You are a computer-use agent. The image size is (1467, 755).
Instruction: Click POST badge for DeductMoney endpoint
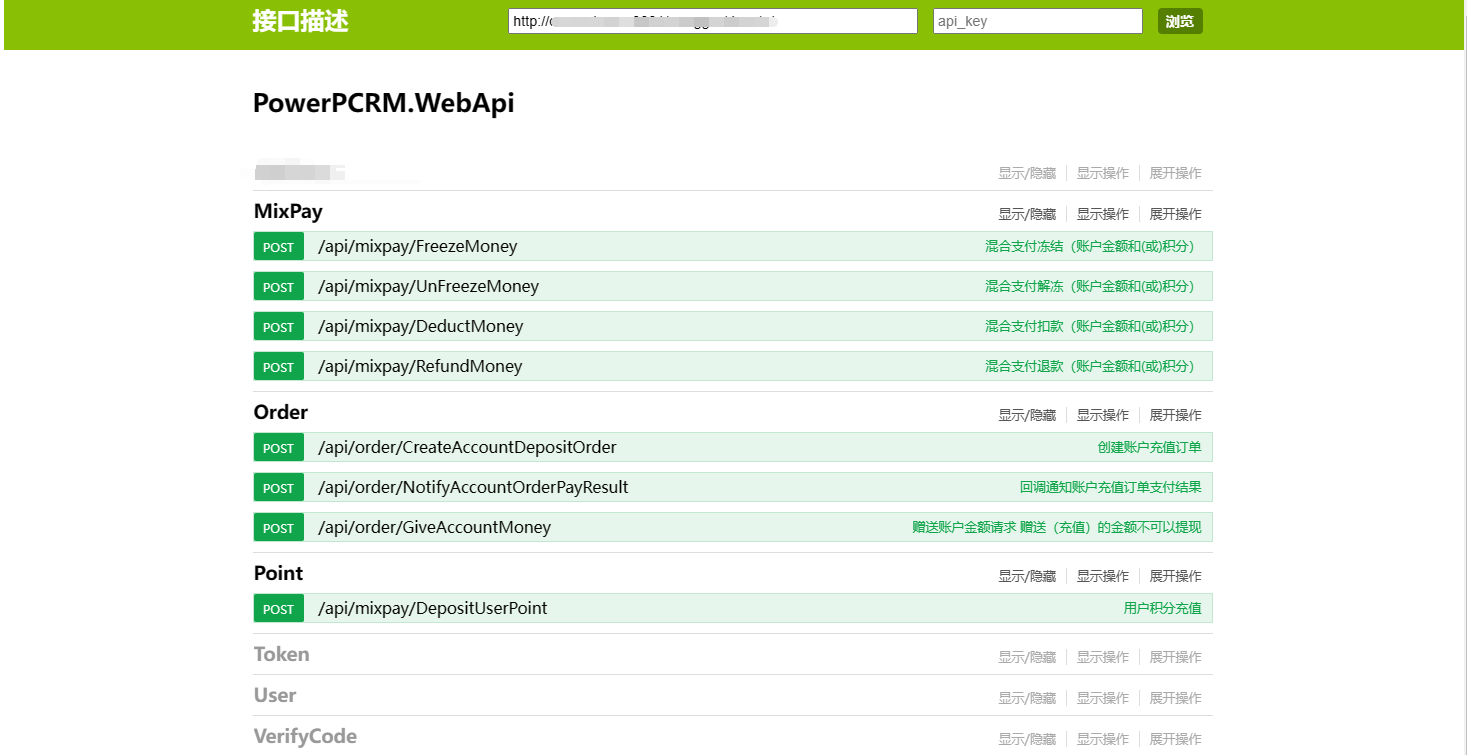click(278, 327)
